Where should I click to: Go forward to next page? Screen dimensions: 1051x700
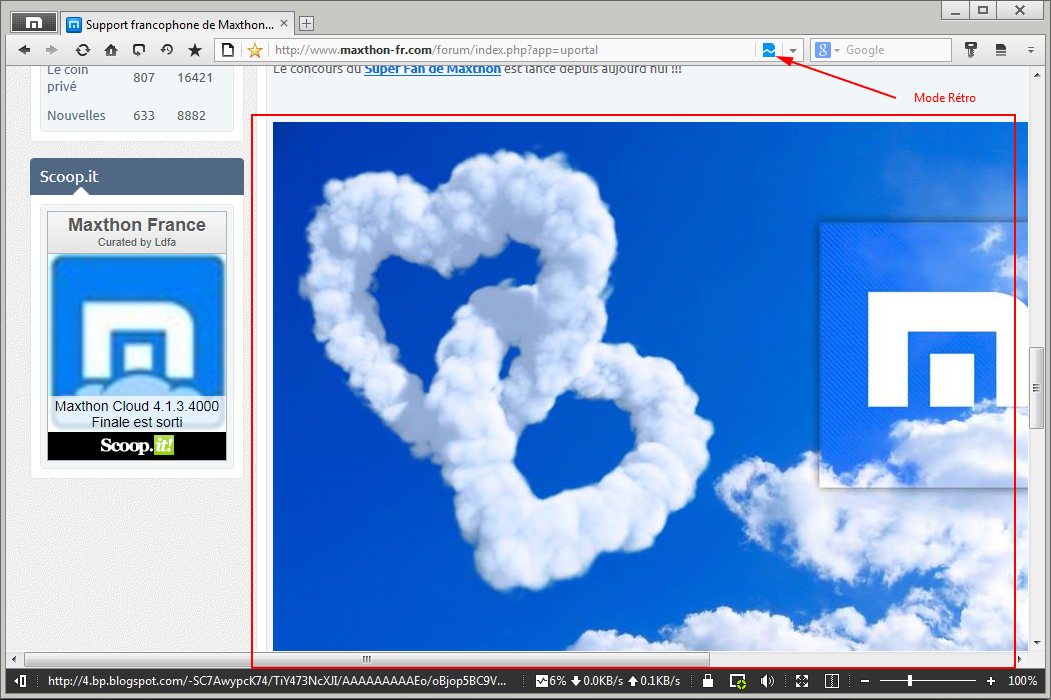click(x=52, y=50)
